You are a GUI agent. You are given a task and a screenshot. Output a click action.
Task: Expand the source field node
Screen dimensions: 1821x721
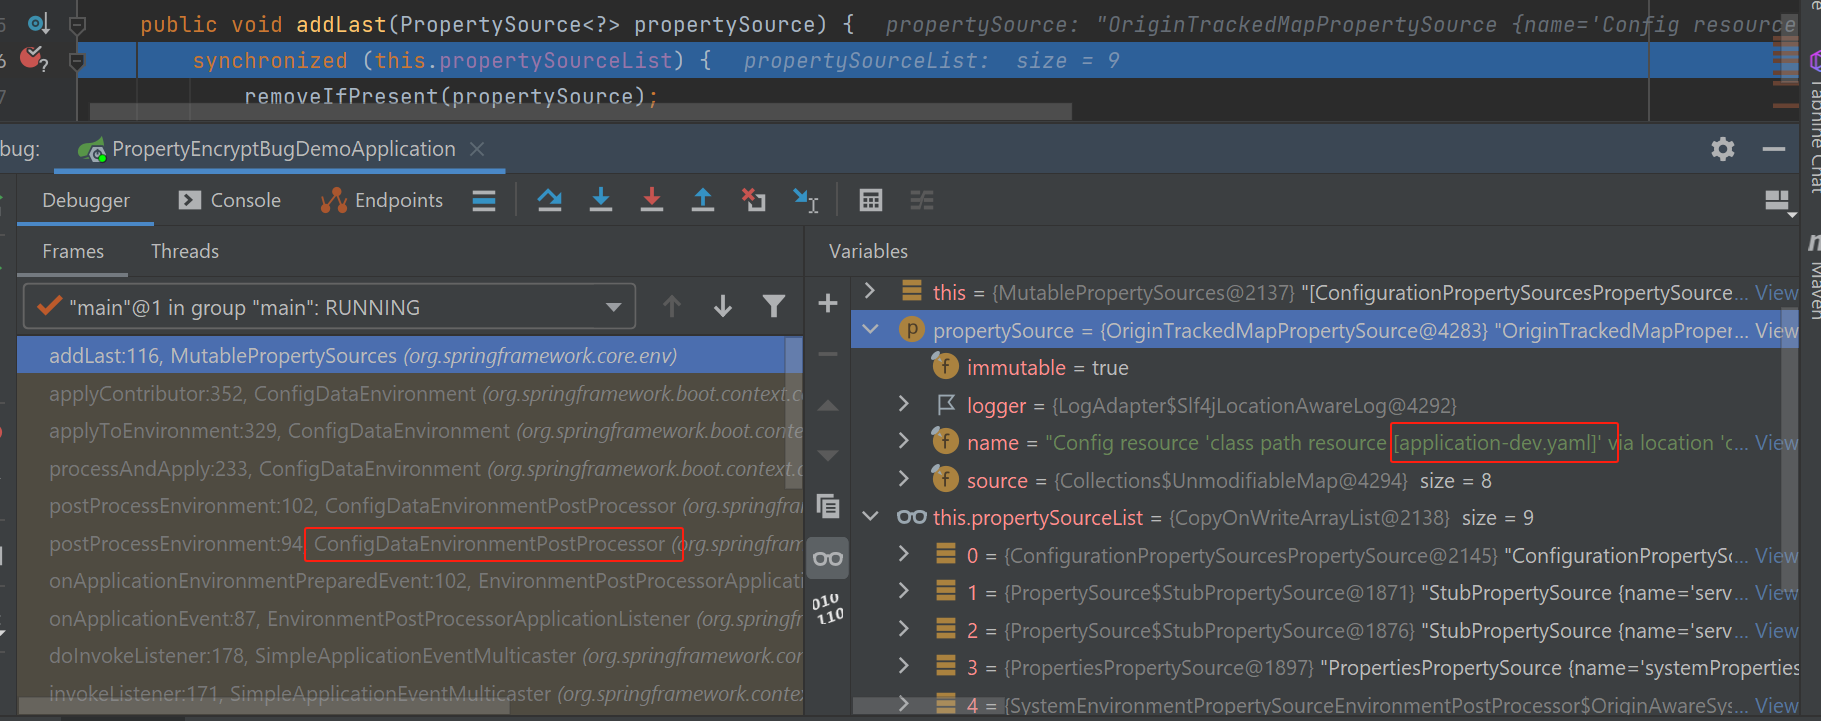coord(904,479)
